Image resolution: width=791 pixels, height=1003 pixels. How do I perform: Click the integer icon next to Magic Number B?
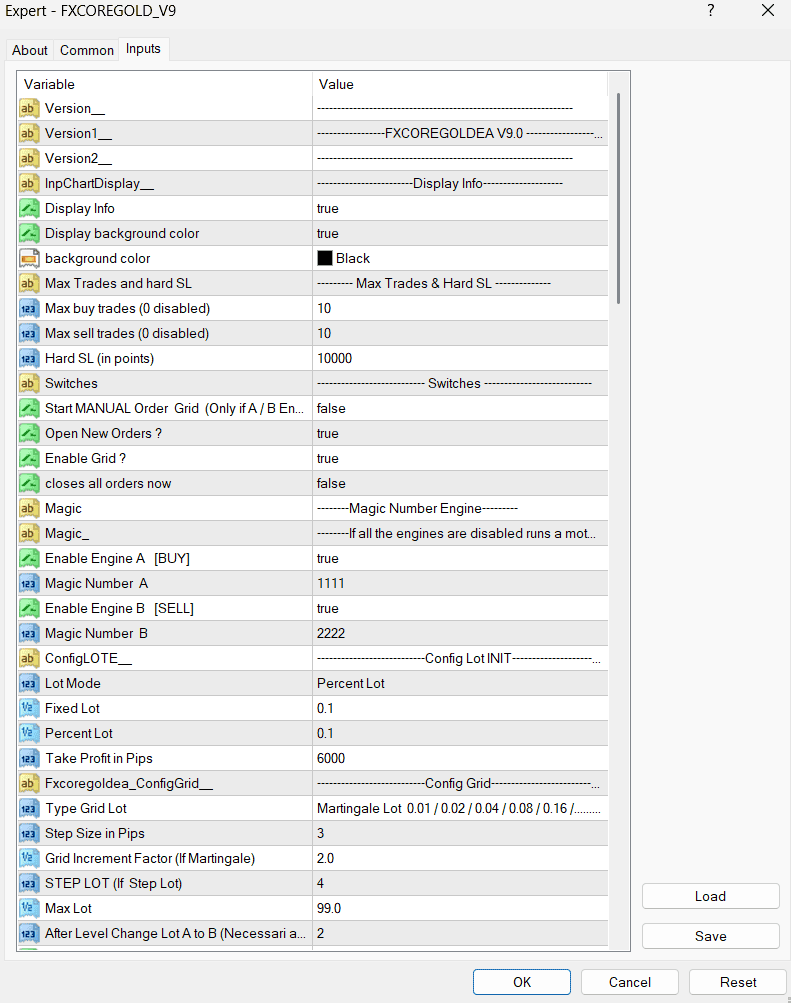tap(29, 633)
